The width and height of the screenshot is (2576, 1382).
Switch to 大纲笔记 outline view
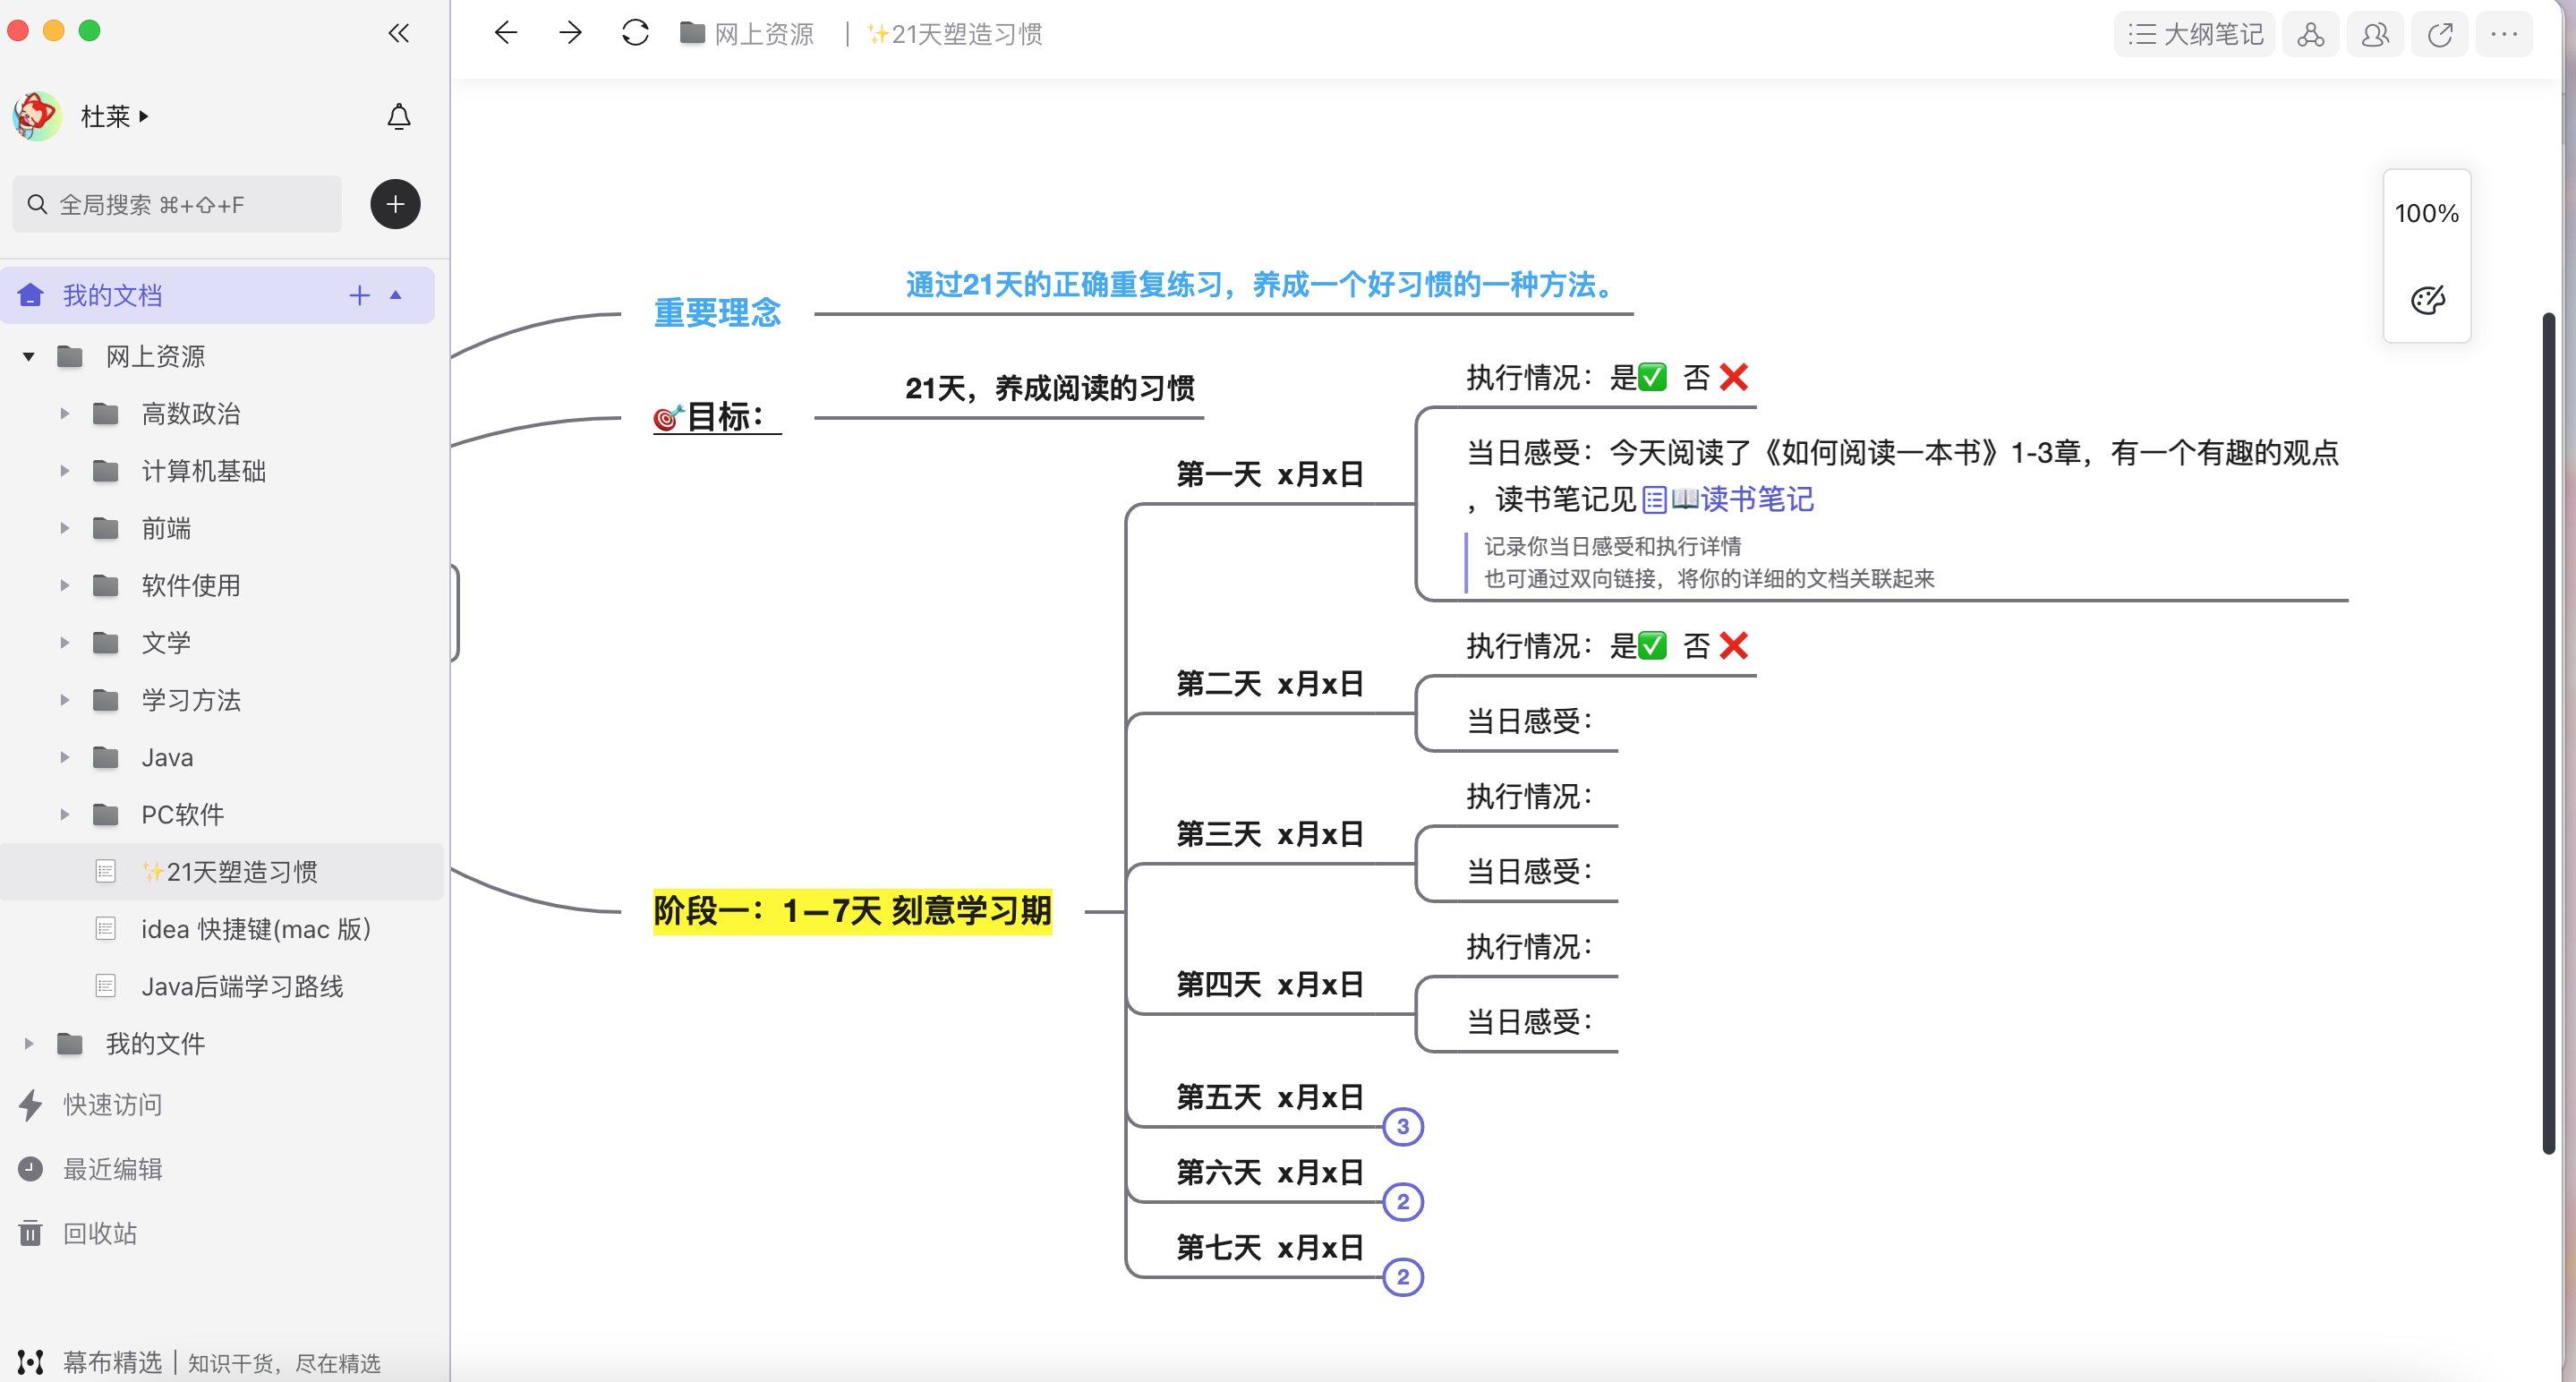(2195, 35)
